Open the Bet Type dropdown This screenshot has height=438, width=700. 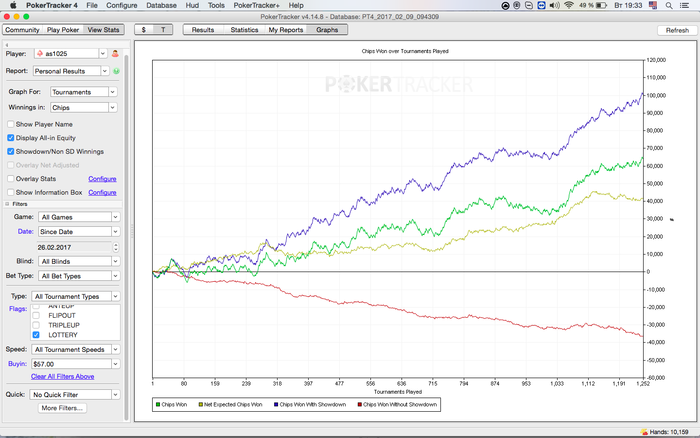point(79,276)
